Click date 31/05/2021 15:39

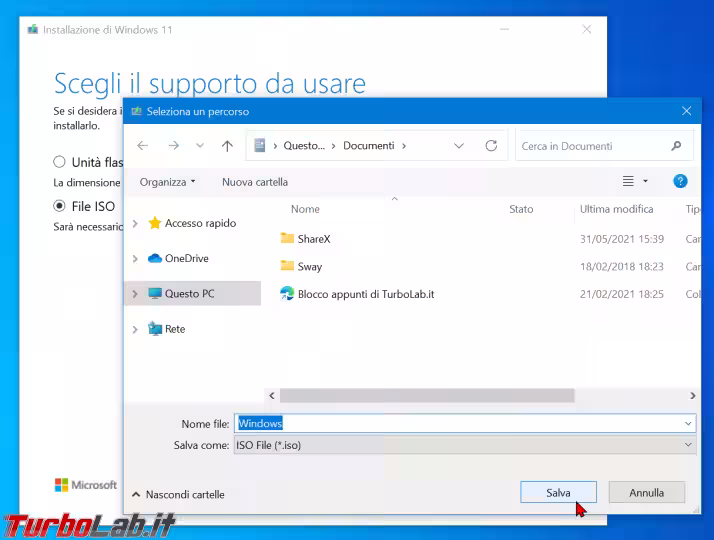622,239
